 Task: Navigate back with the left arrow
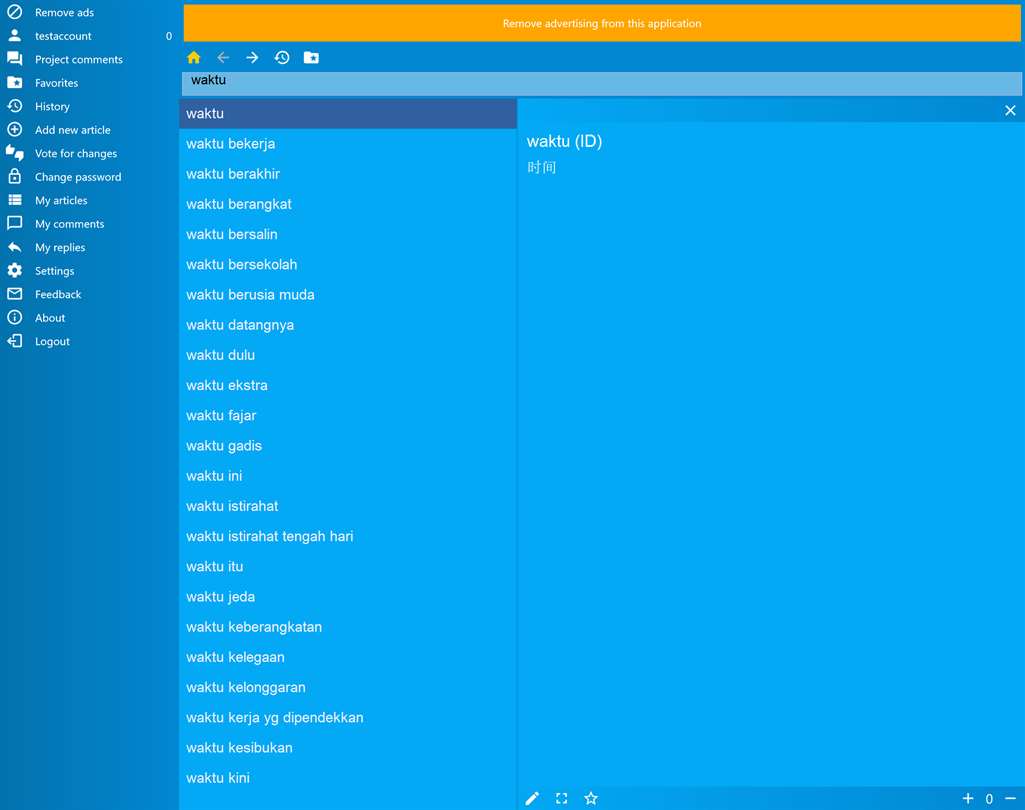point(223,58)
